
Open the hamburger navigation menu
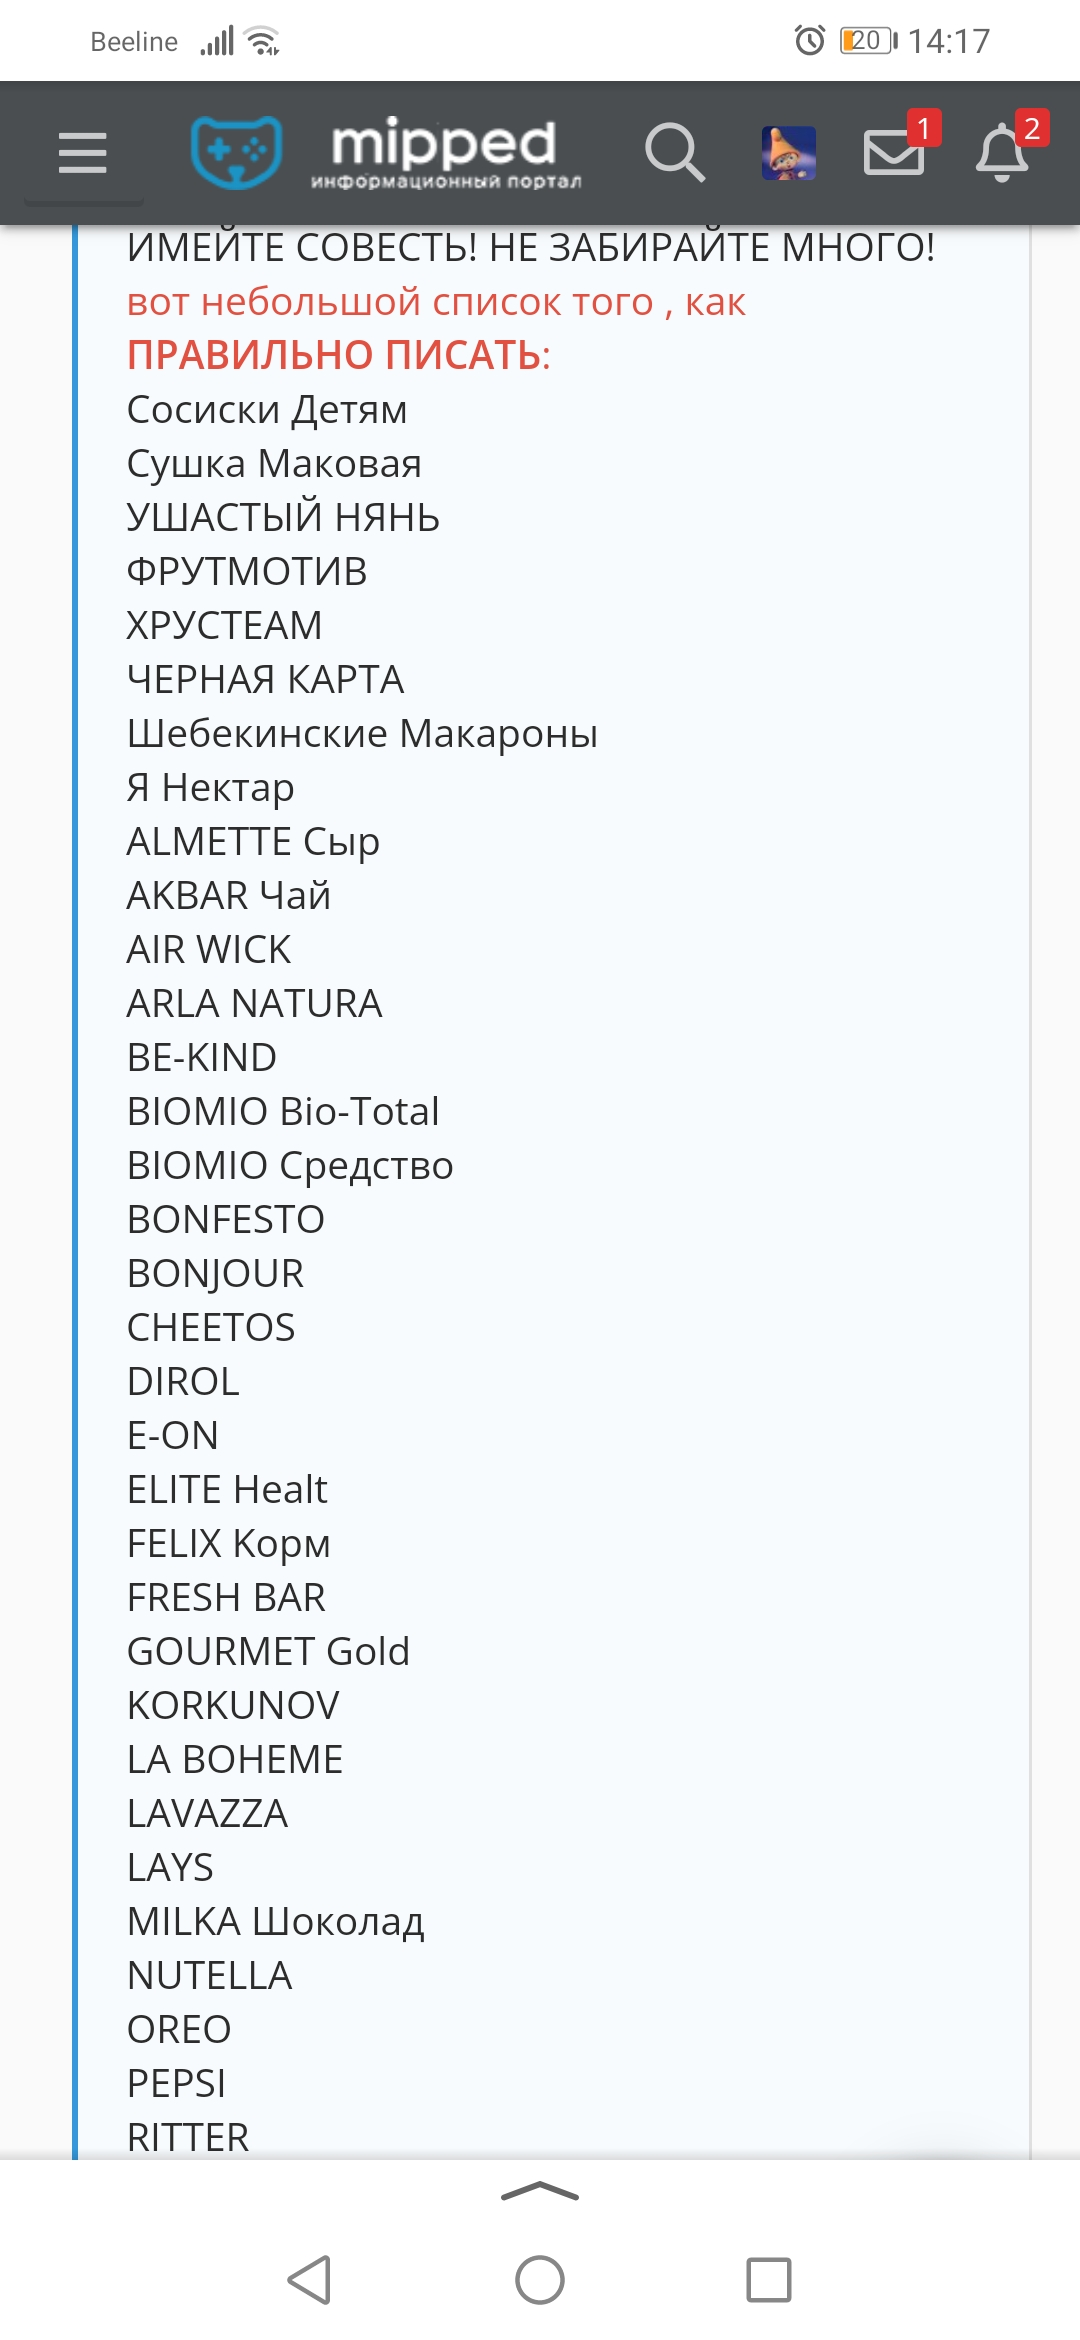83,153
